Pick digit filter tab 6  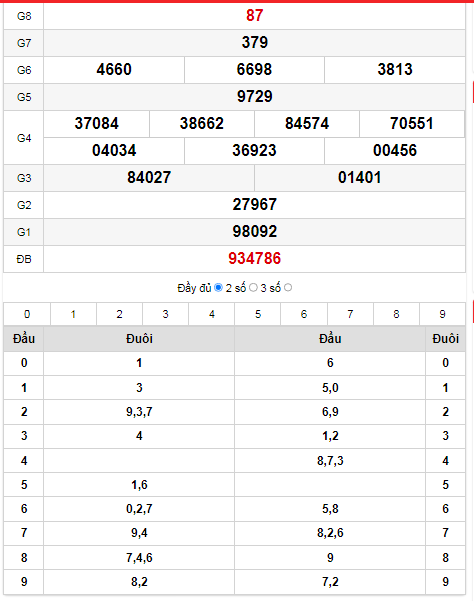pos(304,314)
